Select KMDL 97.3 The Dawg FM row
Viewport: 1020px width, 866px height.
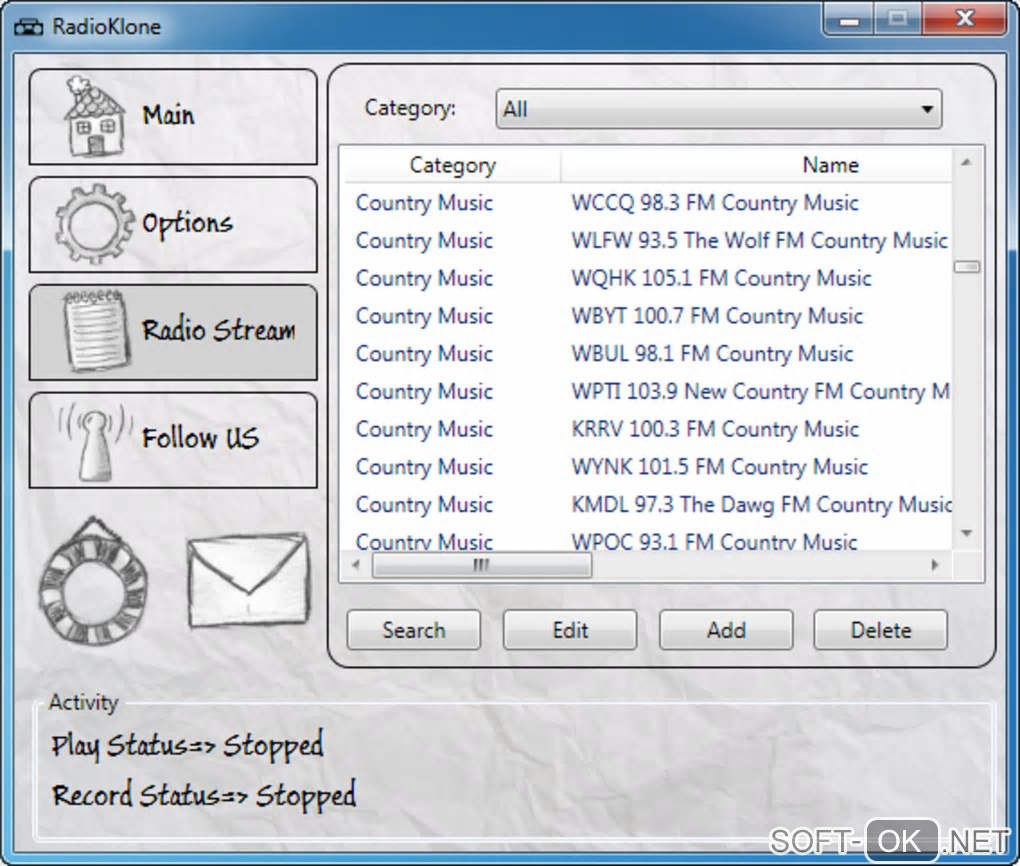(647, 504)
